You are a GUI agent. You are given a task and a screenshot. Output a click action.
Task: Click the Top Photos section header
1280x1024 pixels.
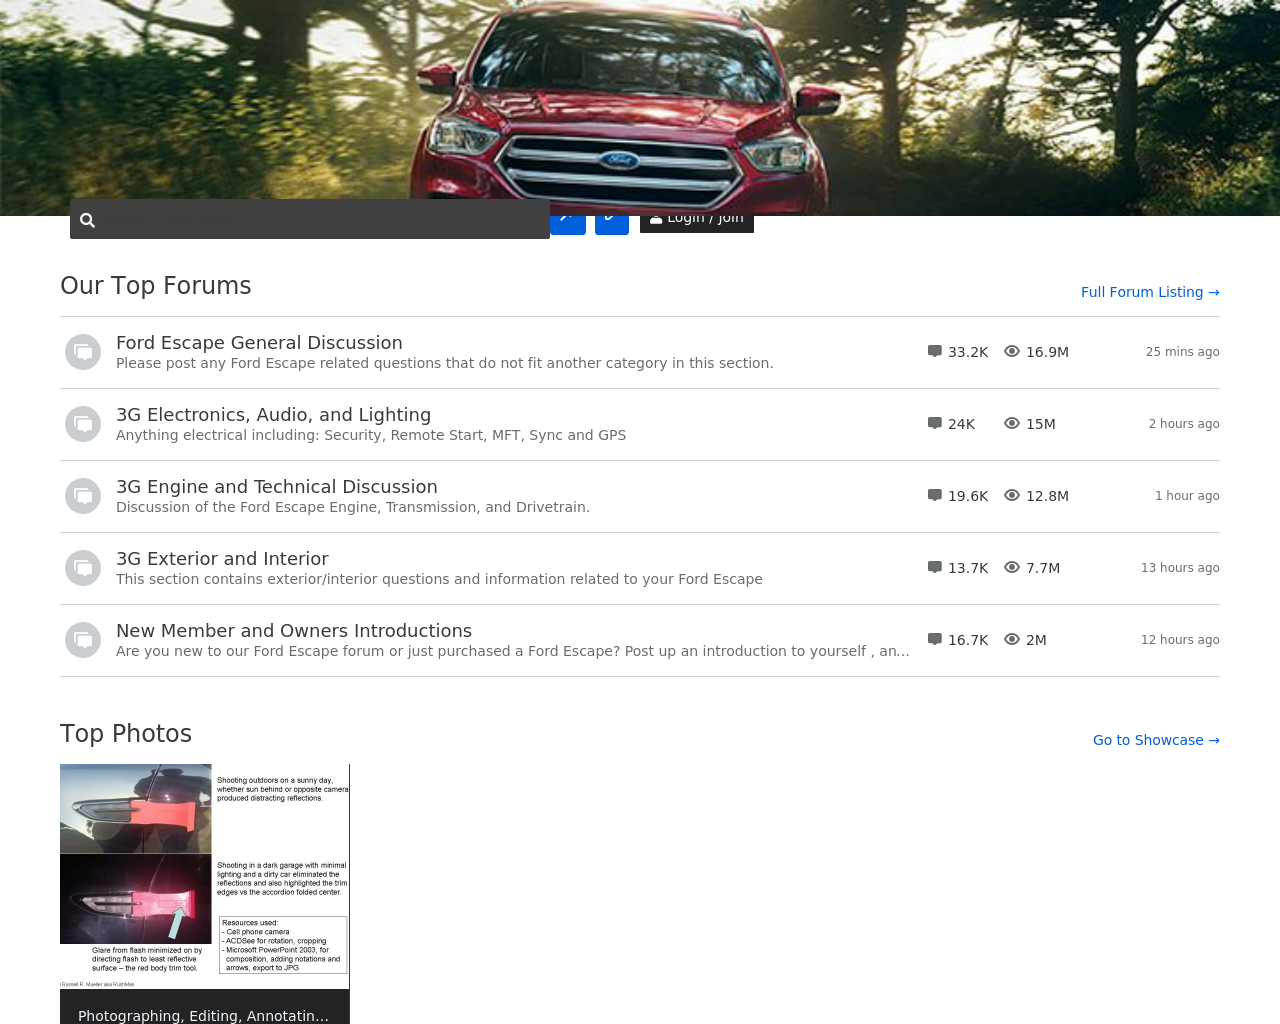coord(125,733)
